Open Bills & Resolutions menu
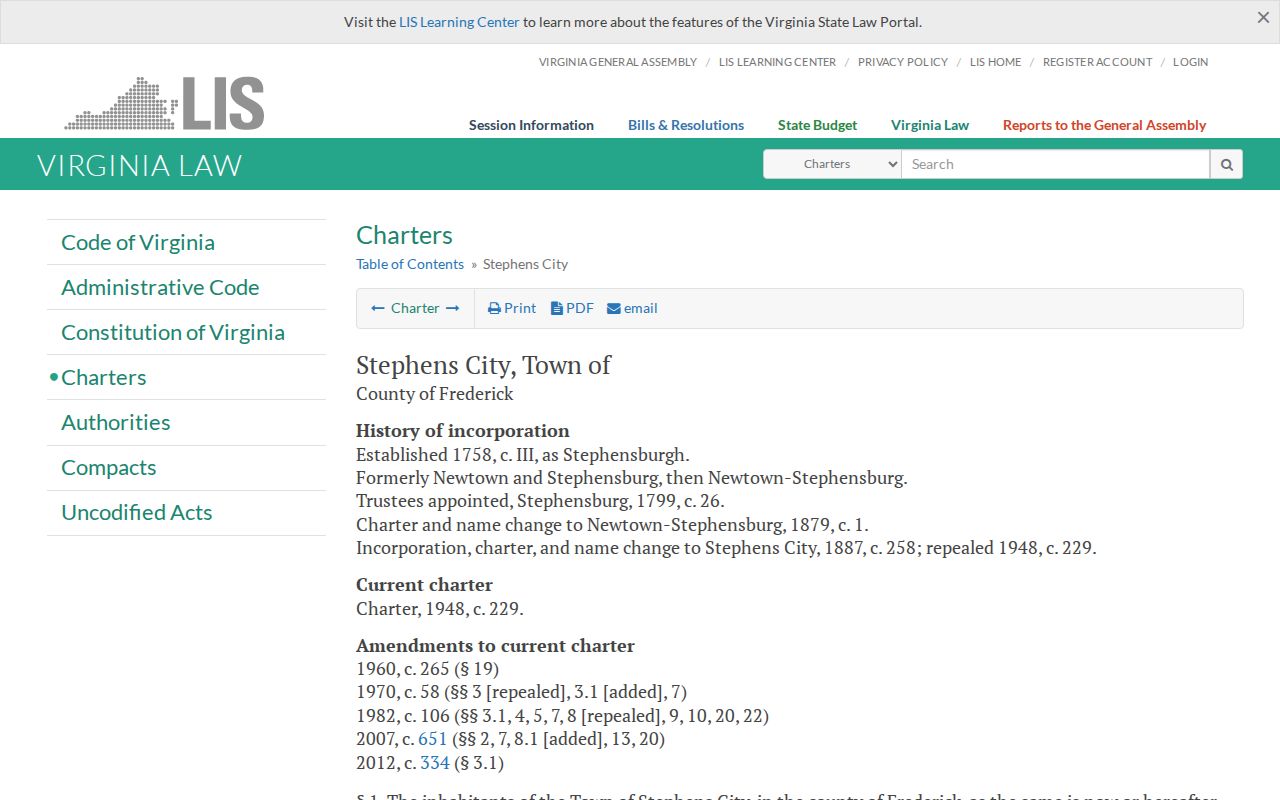The width and height of the screenshot is (1280, 800). [x=686, y=125]
